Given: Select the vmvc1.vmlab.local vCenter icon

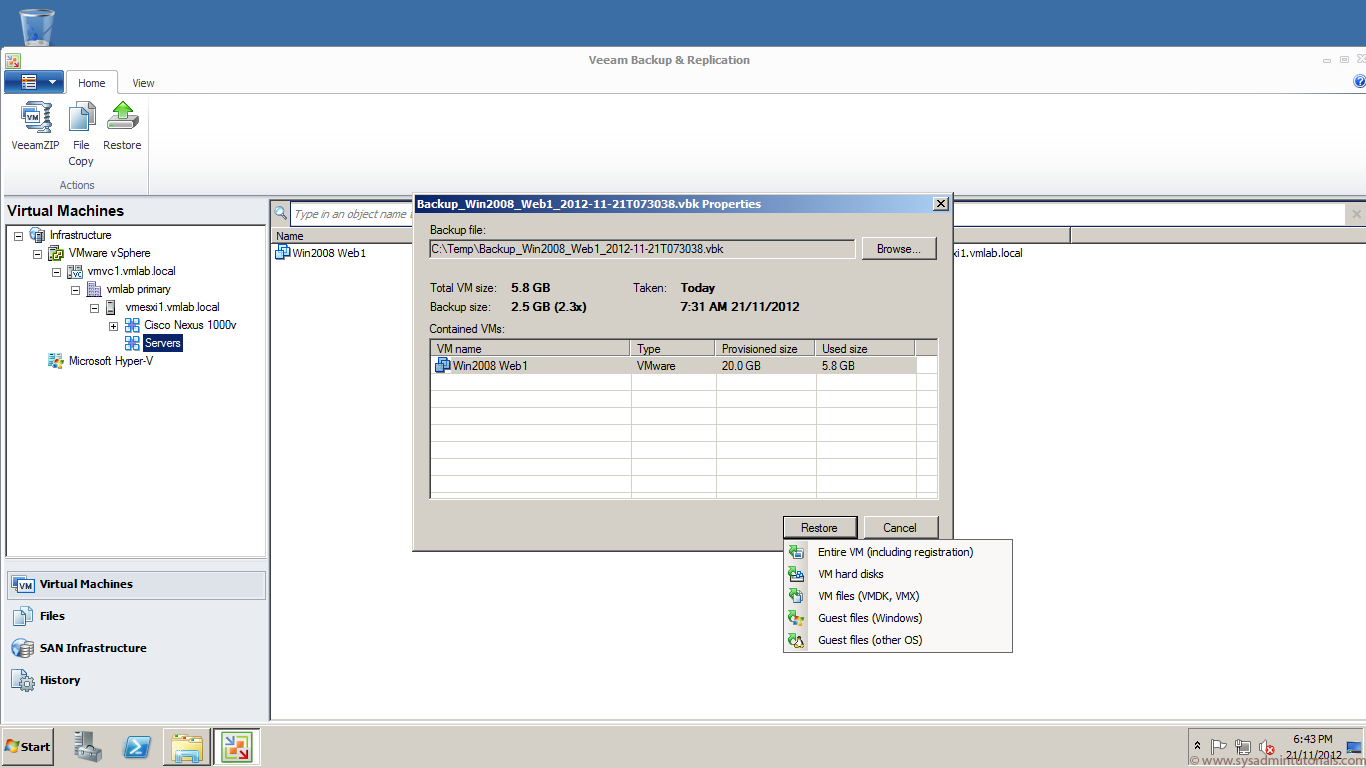Looking at the screenshot, I should (75, 271).
